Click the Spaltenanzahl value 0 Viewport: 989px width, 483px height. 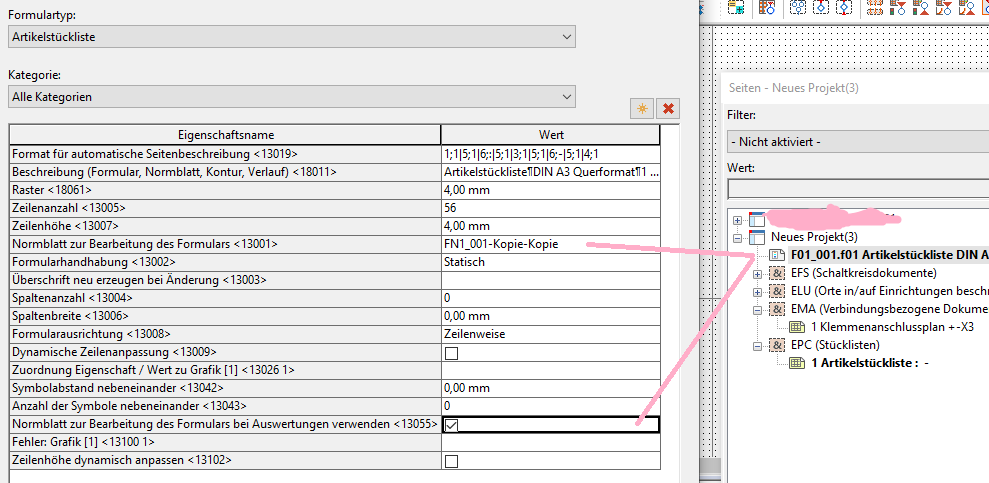click(x=551, y=298)
